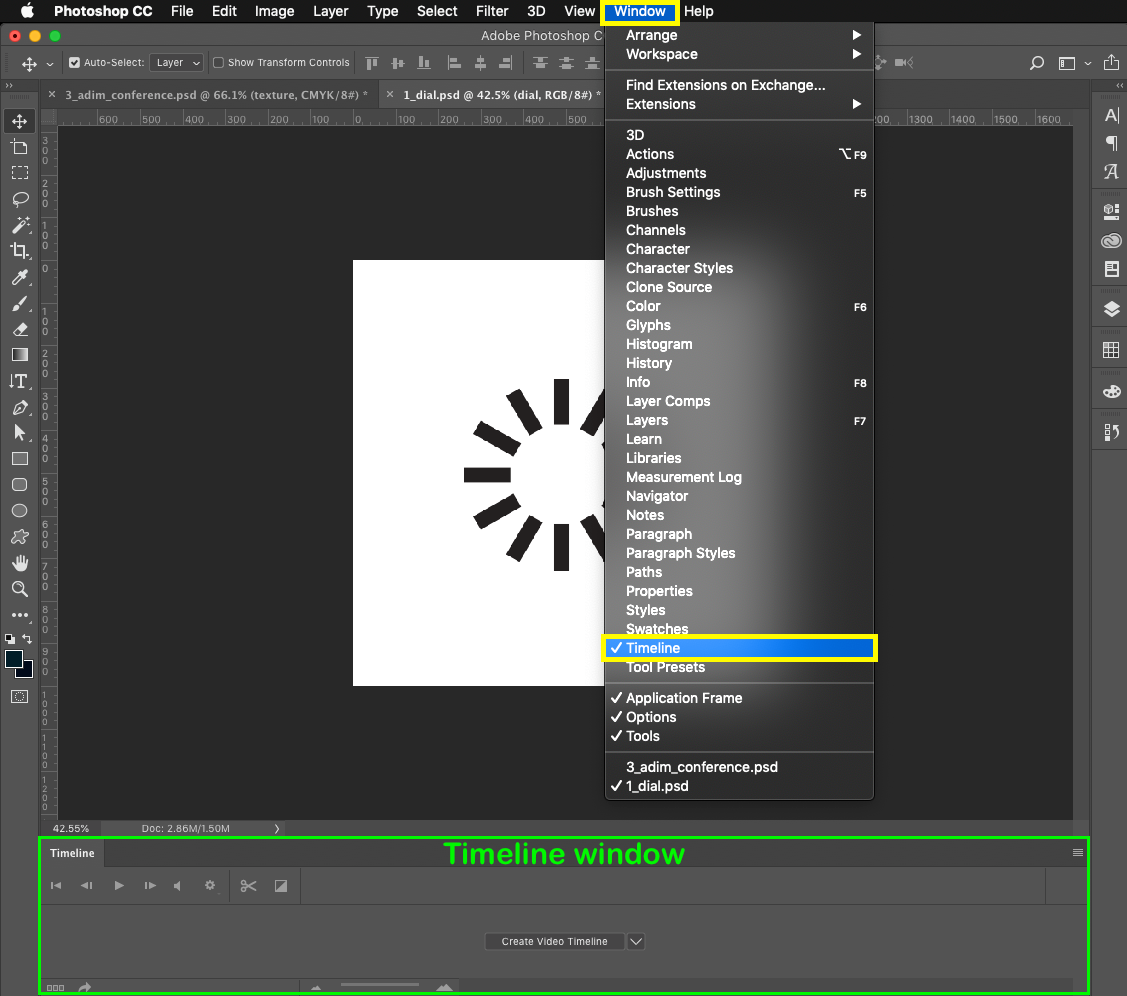Viewport: 1127px width, 996px height.
Task: Click the Create Video Timeline button
Action: point(554,941)
